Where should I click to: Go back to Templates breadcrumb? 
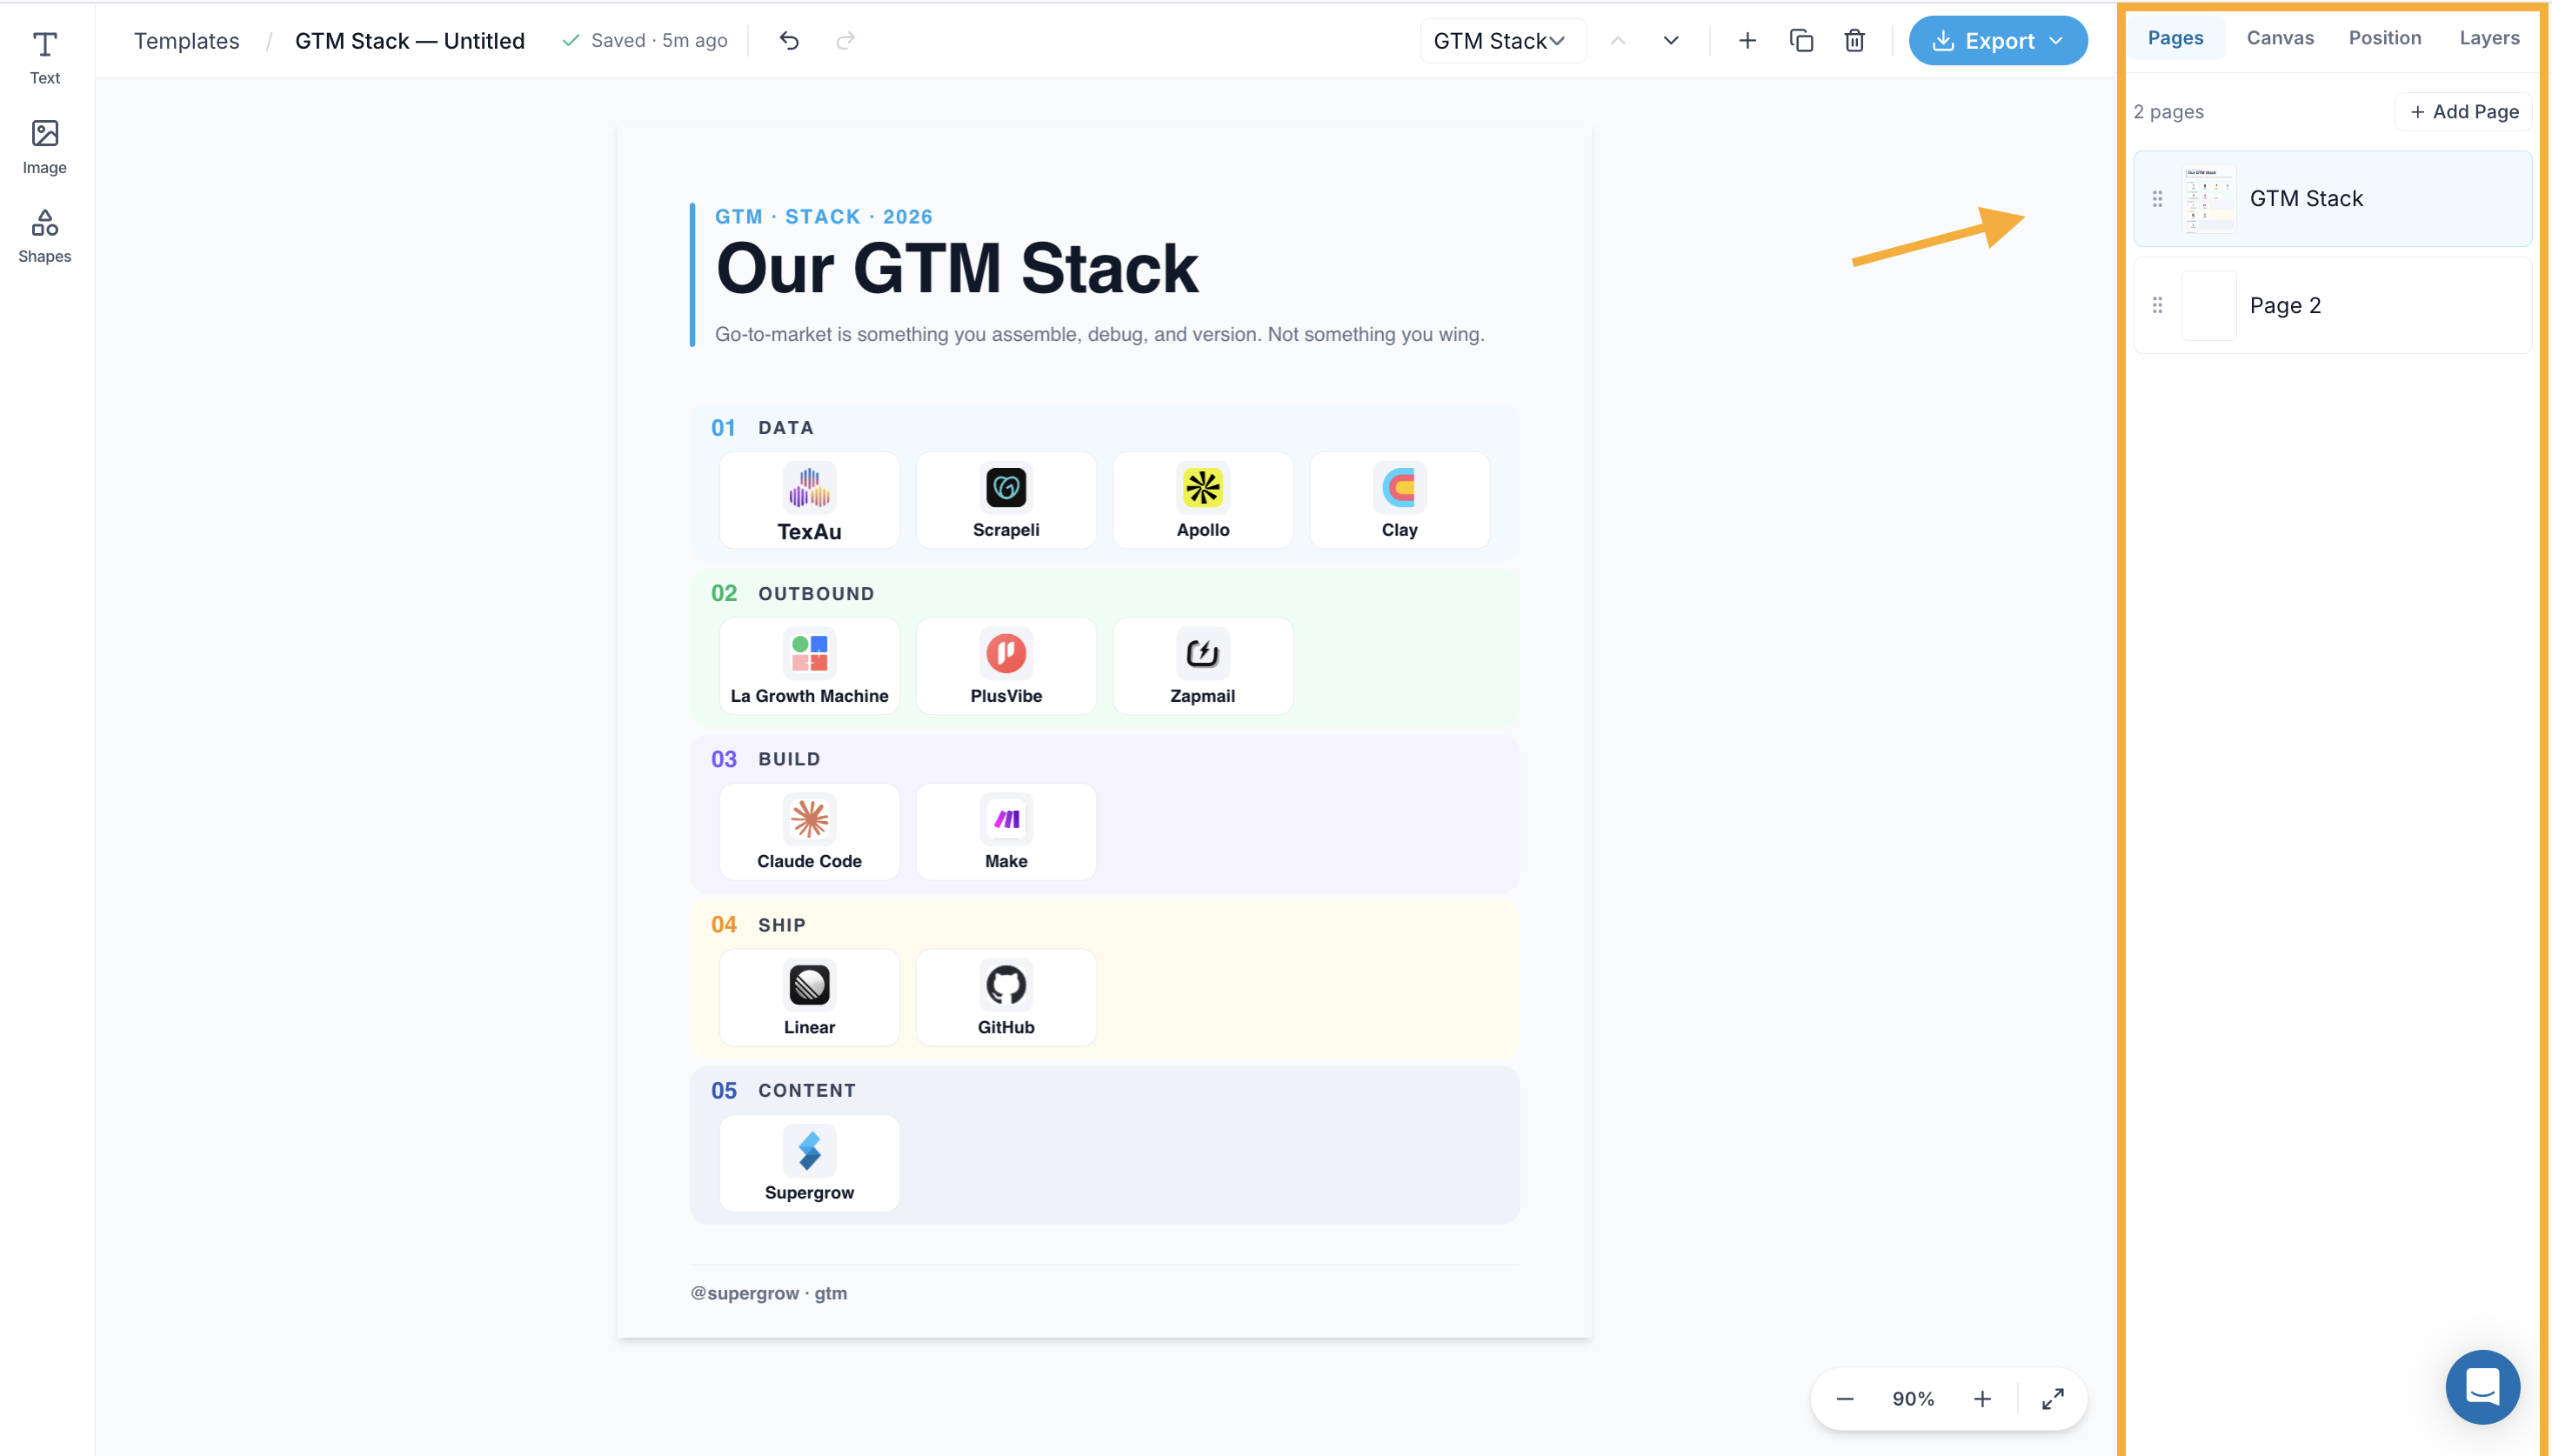click(187, 41)
